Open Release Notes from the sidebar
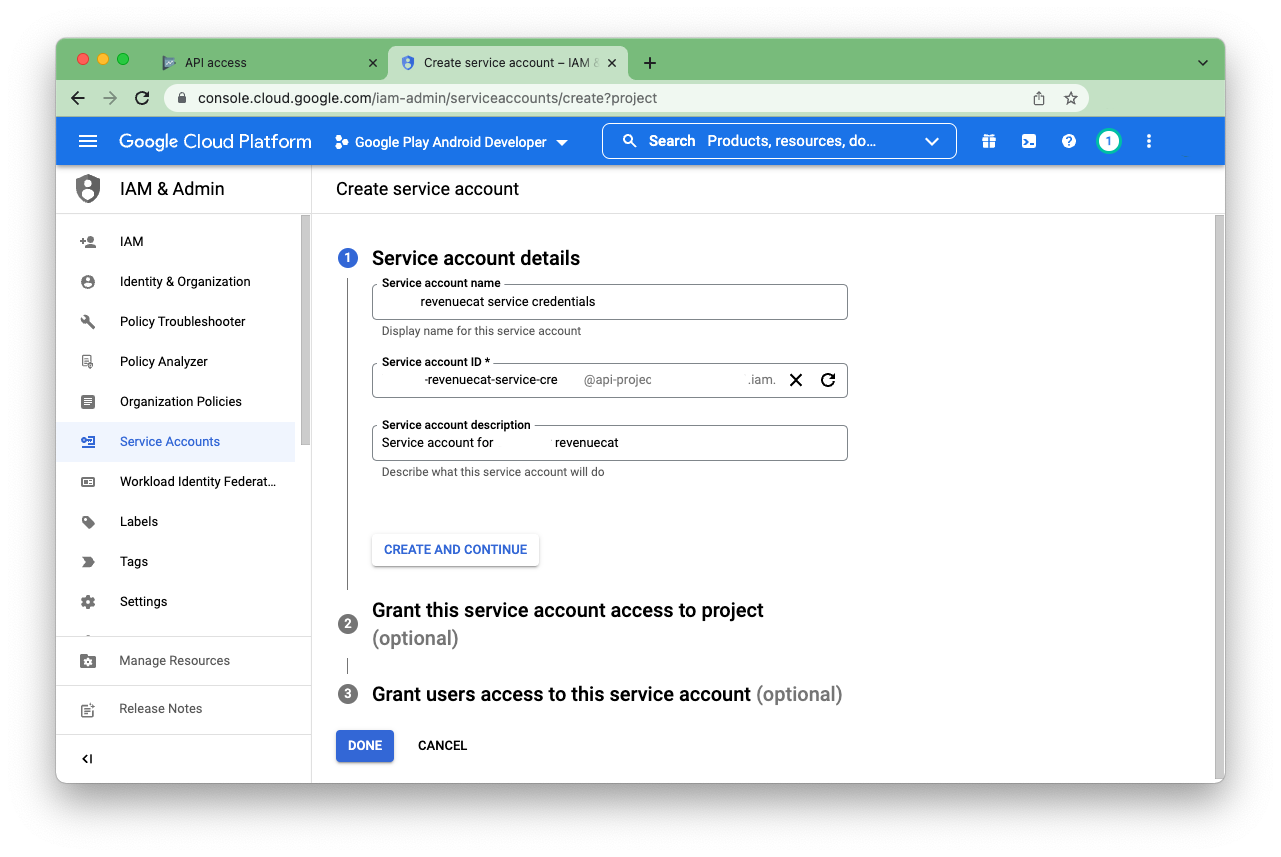The image size is (1281, 857). [x=160, y=708]
